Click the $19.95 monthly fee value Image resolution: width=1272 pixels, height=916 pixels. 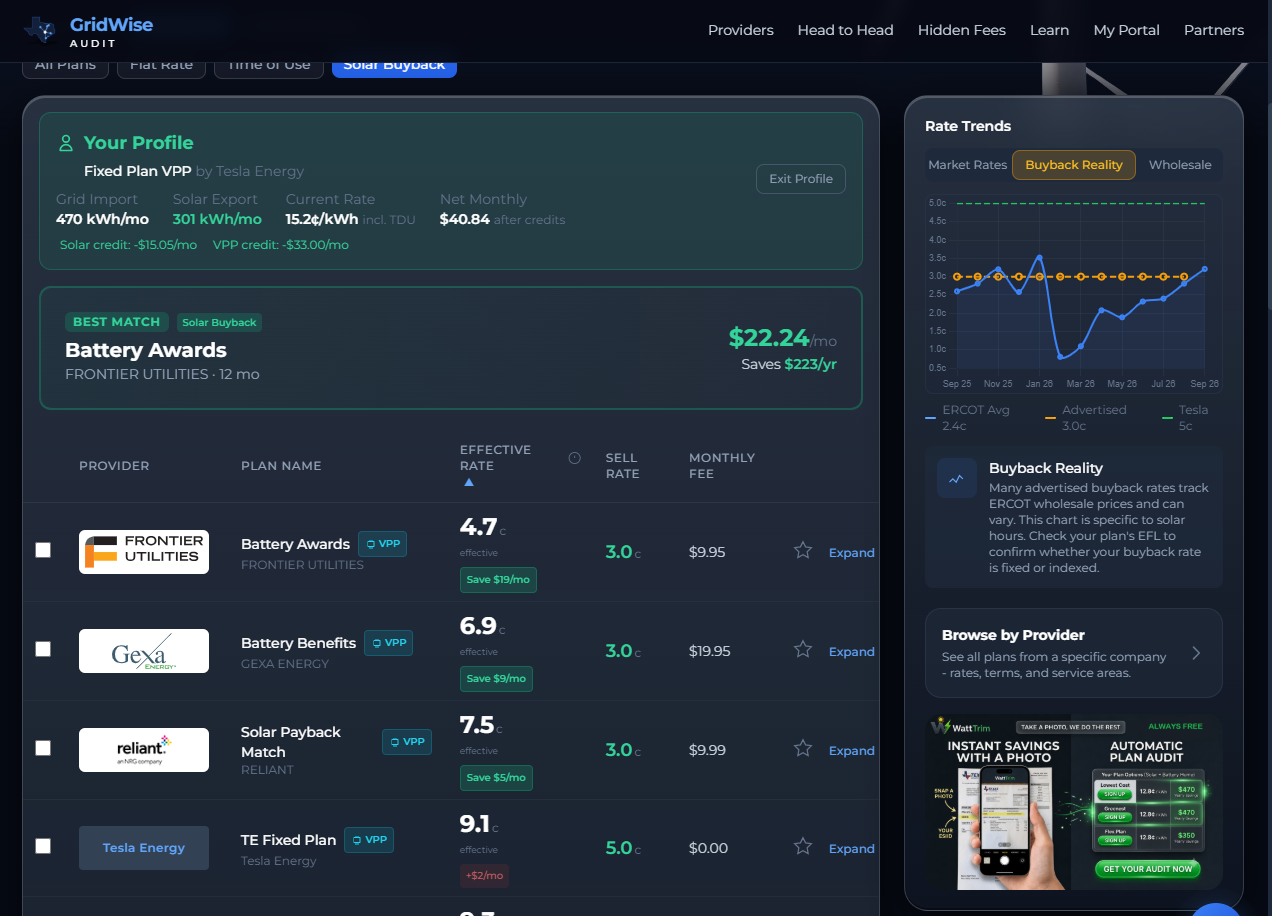(710, 651)
